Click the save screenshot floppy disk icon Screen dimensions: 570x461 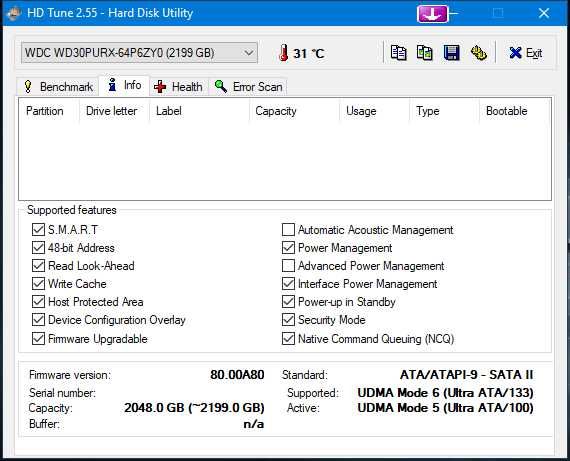click(x=451, y=53)
